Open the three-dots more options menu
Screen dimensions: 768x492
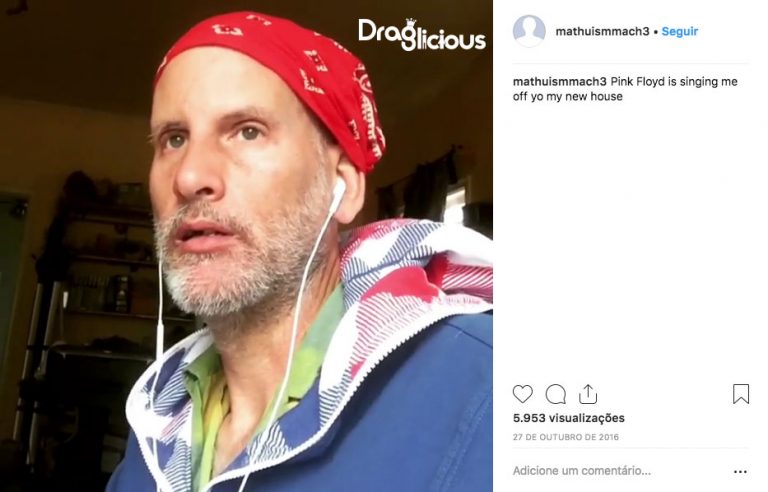[740, 471]
